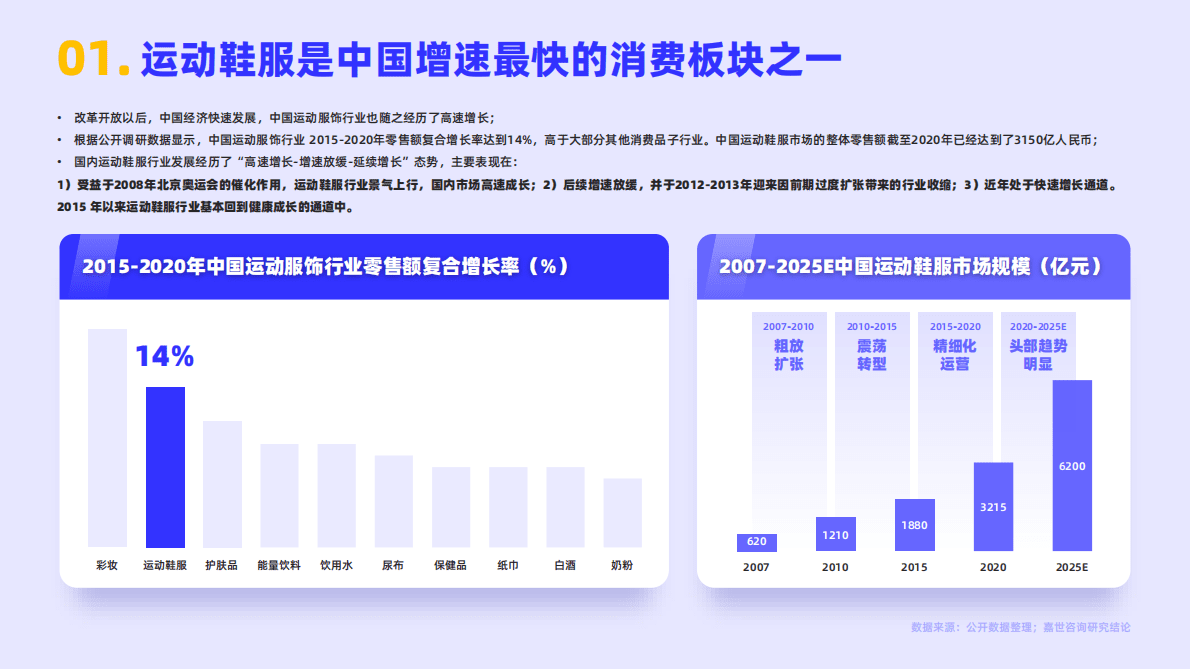
Task: Click the 护肤品 category label
Action: pos(222,563)
